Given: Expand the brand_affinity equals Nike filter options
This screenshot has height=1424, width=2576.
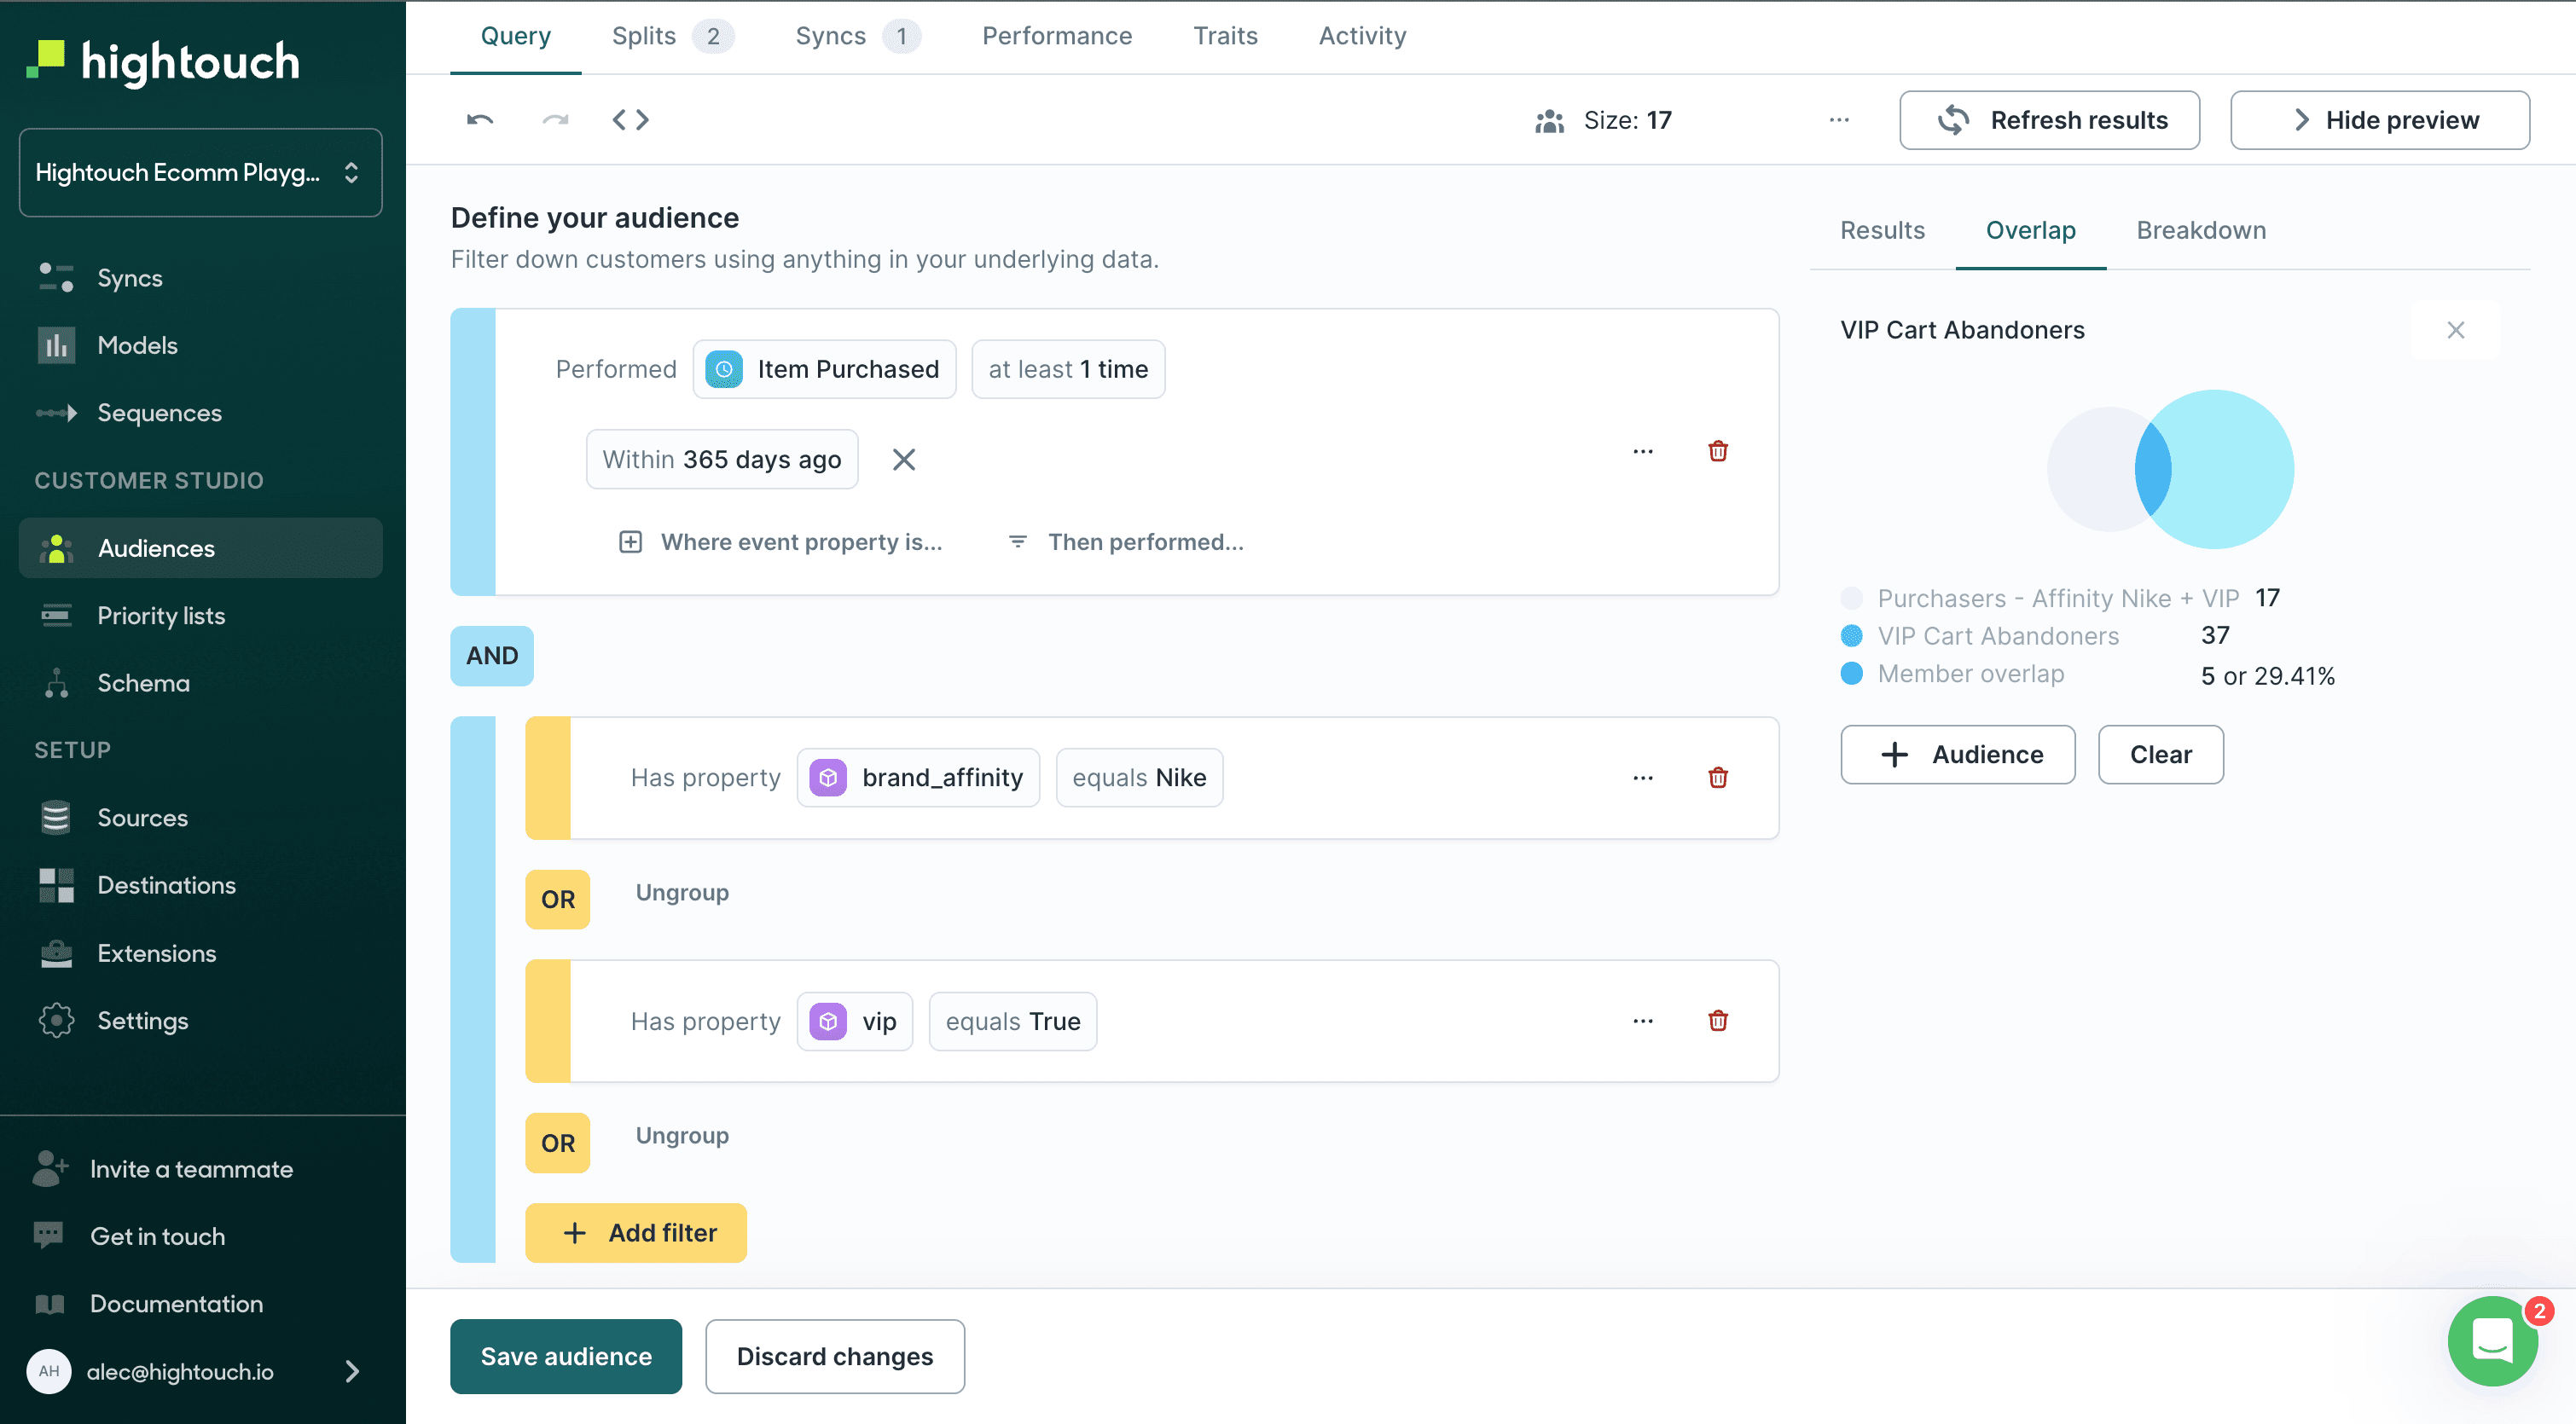Looking at the screenshot, I should tap(1643, 777).
